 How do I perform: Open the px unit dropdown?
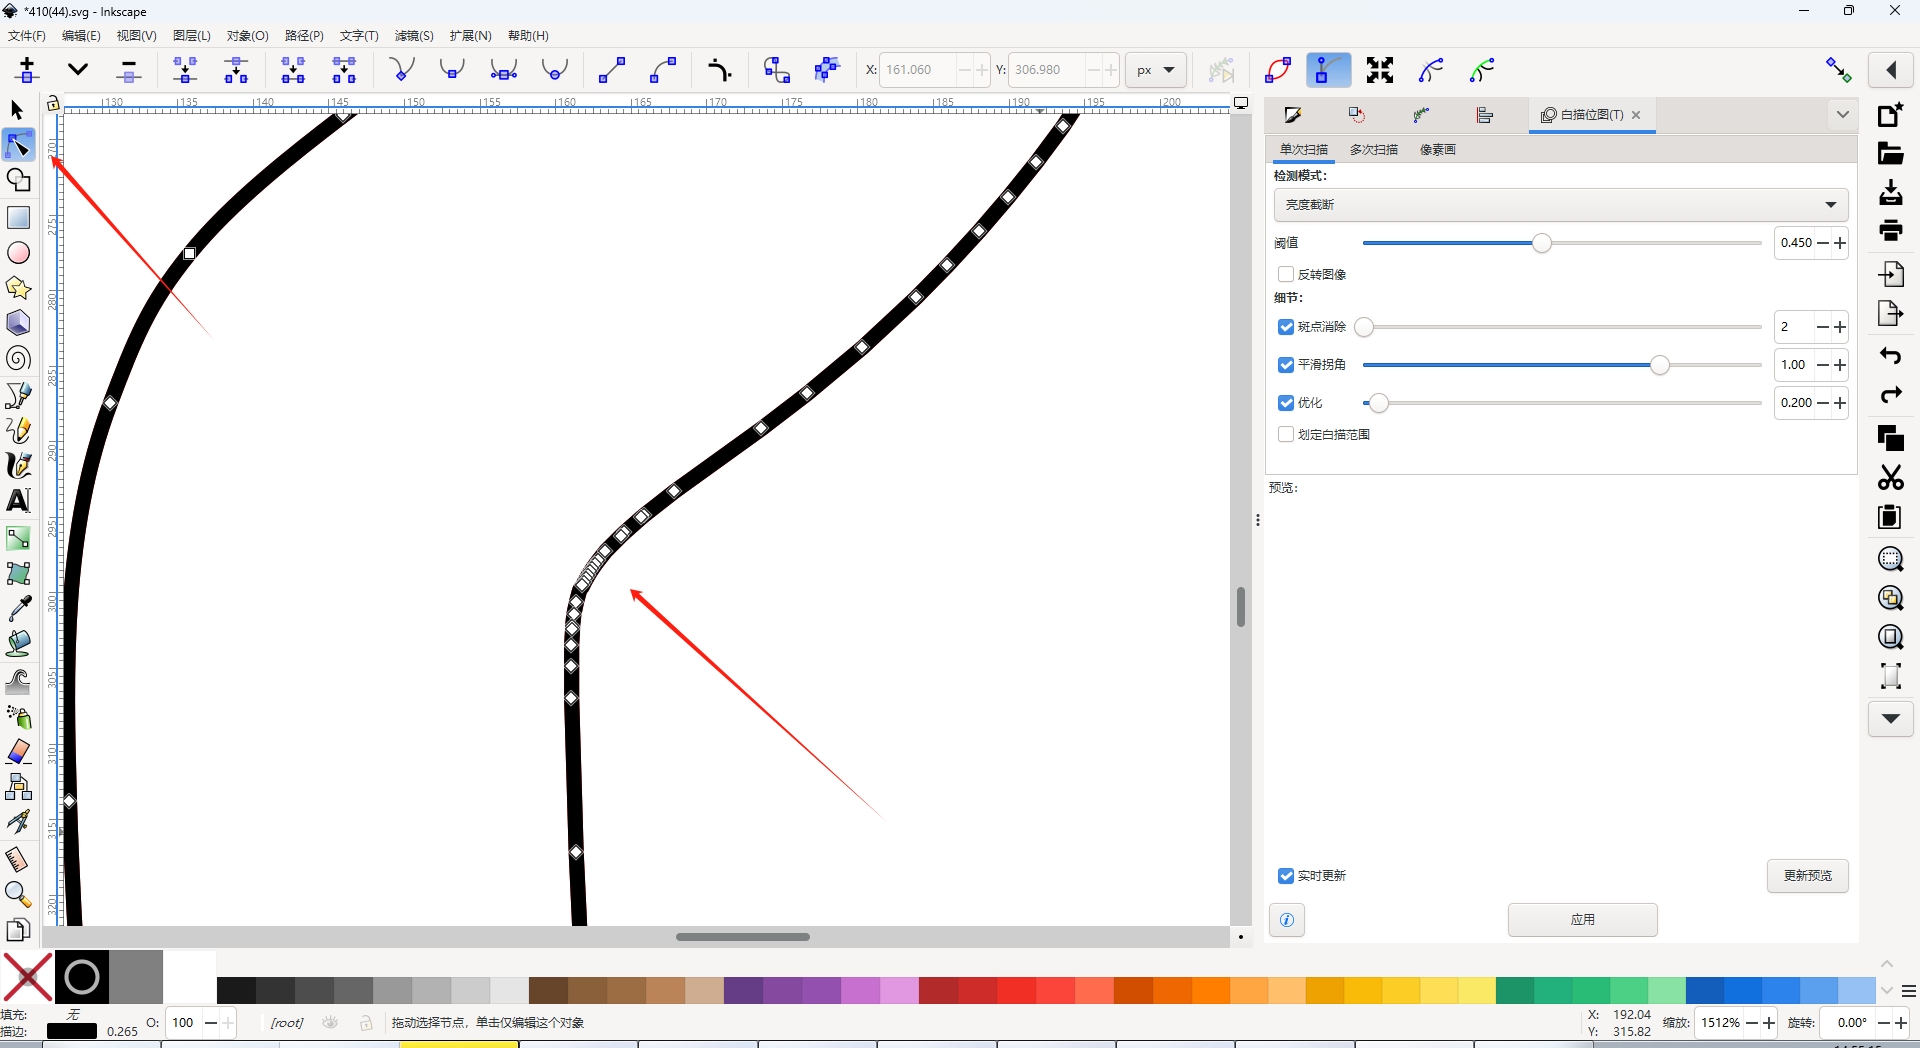click(x=1155, y=70)
